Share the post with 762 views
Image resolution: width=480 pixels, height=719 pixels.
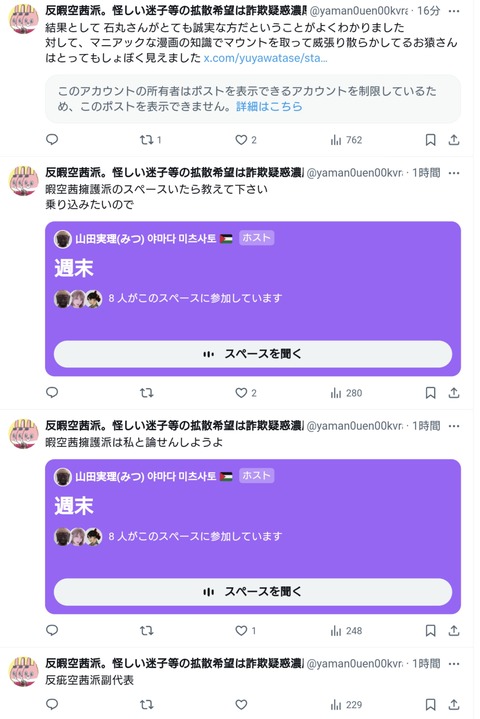(454, 140)
